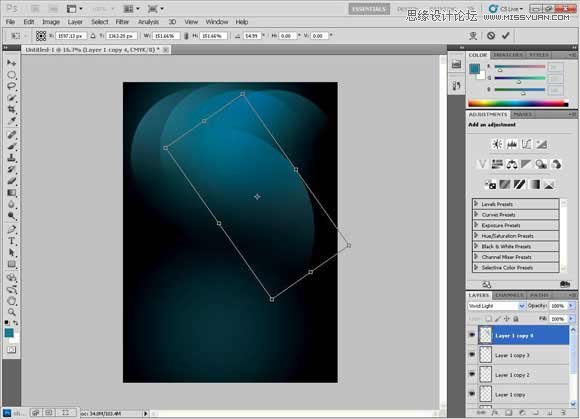Select the Pen tool
Screen dimensions: 580x419
pos(11,229)
